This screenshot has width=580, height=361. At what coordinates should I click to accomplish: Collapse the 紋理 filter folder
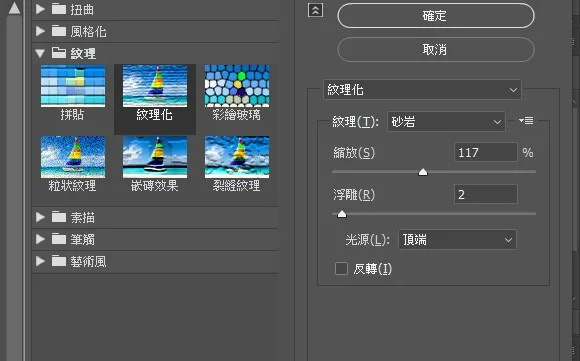pos(40,54)
